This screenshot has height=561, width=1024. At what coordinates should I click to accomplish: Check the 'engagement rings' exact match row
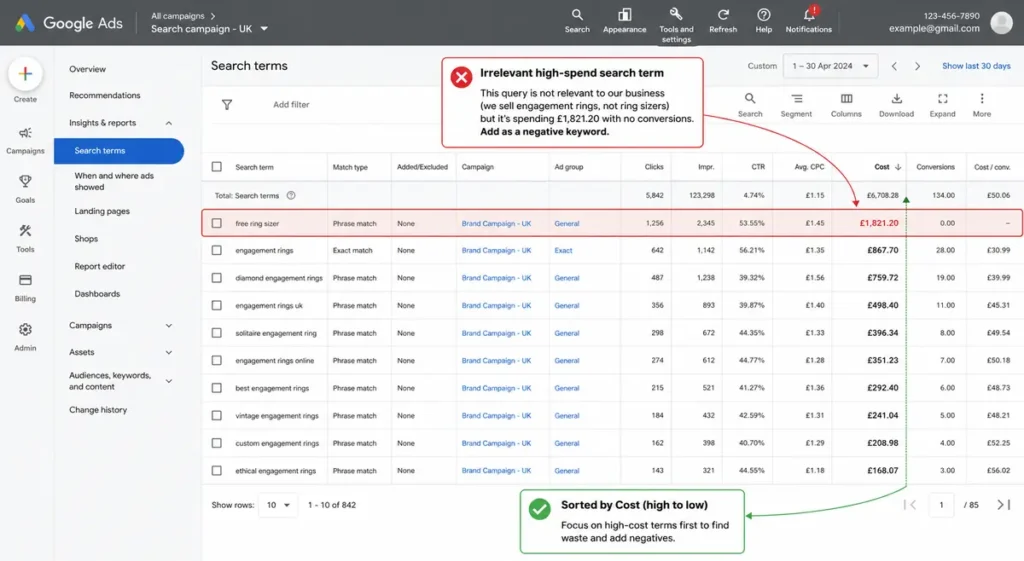217,250
